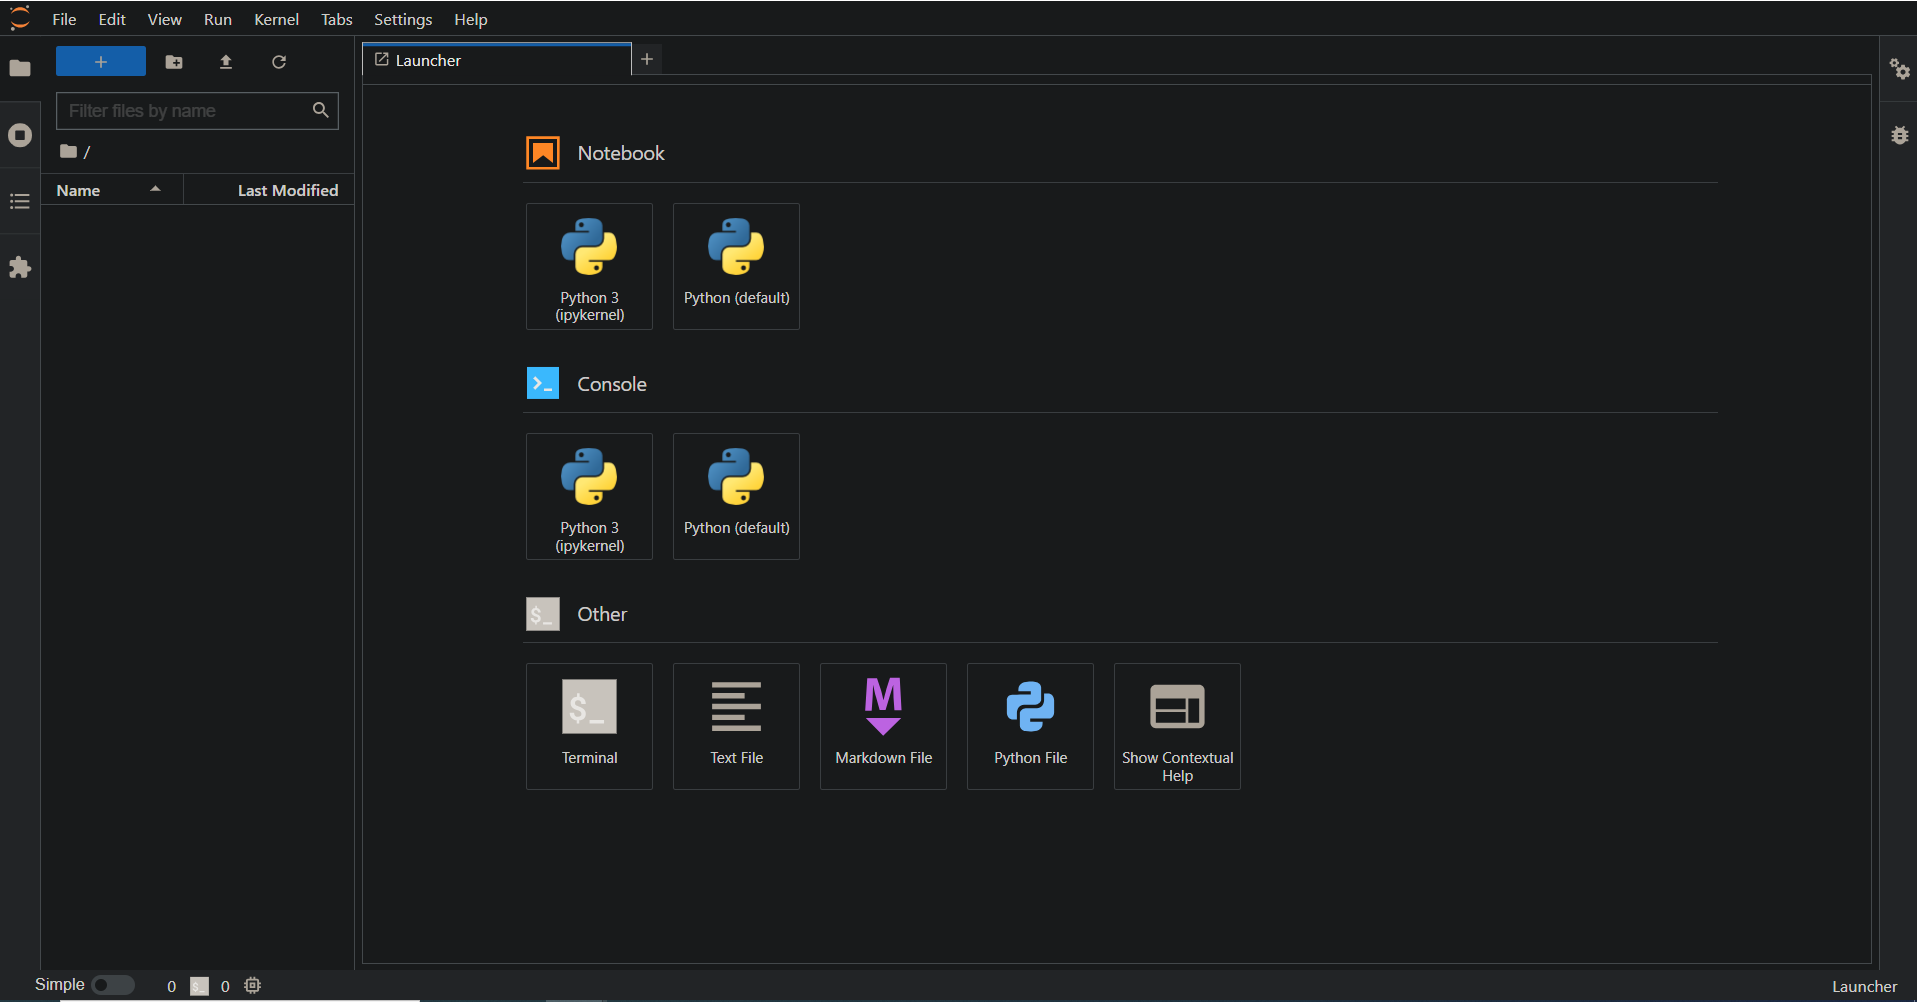Screen dimensions: 1917x1002
Task: Sort files by Last Modified column
Action: (287, 190)
